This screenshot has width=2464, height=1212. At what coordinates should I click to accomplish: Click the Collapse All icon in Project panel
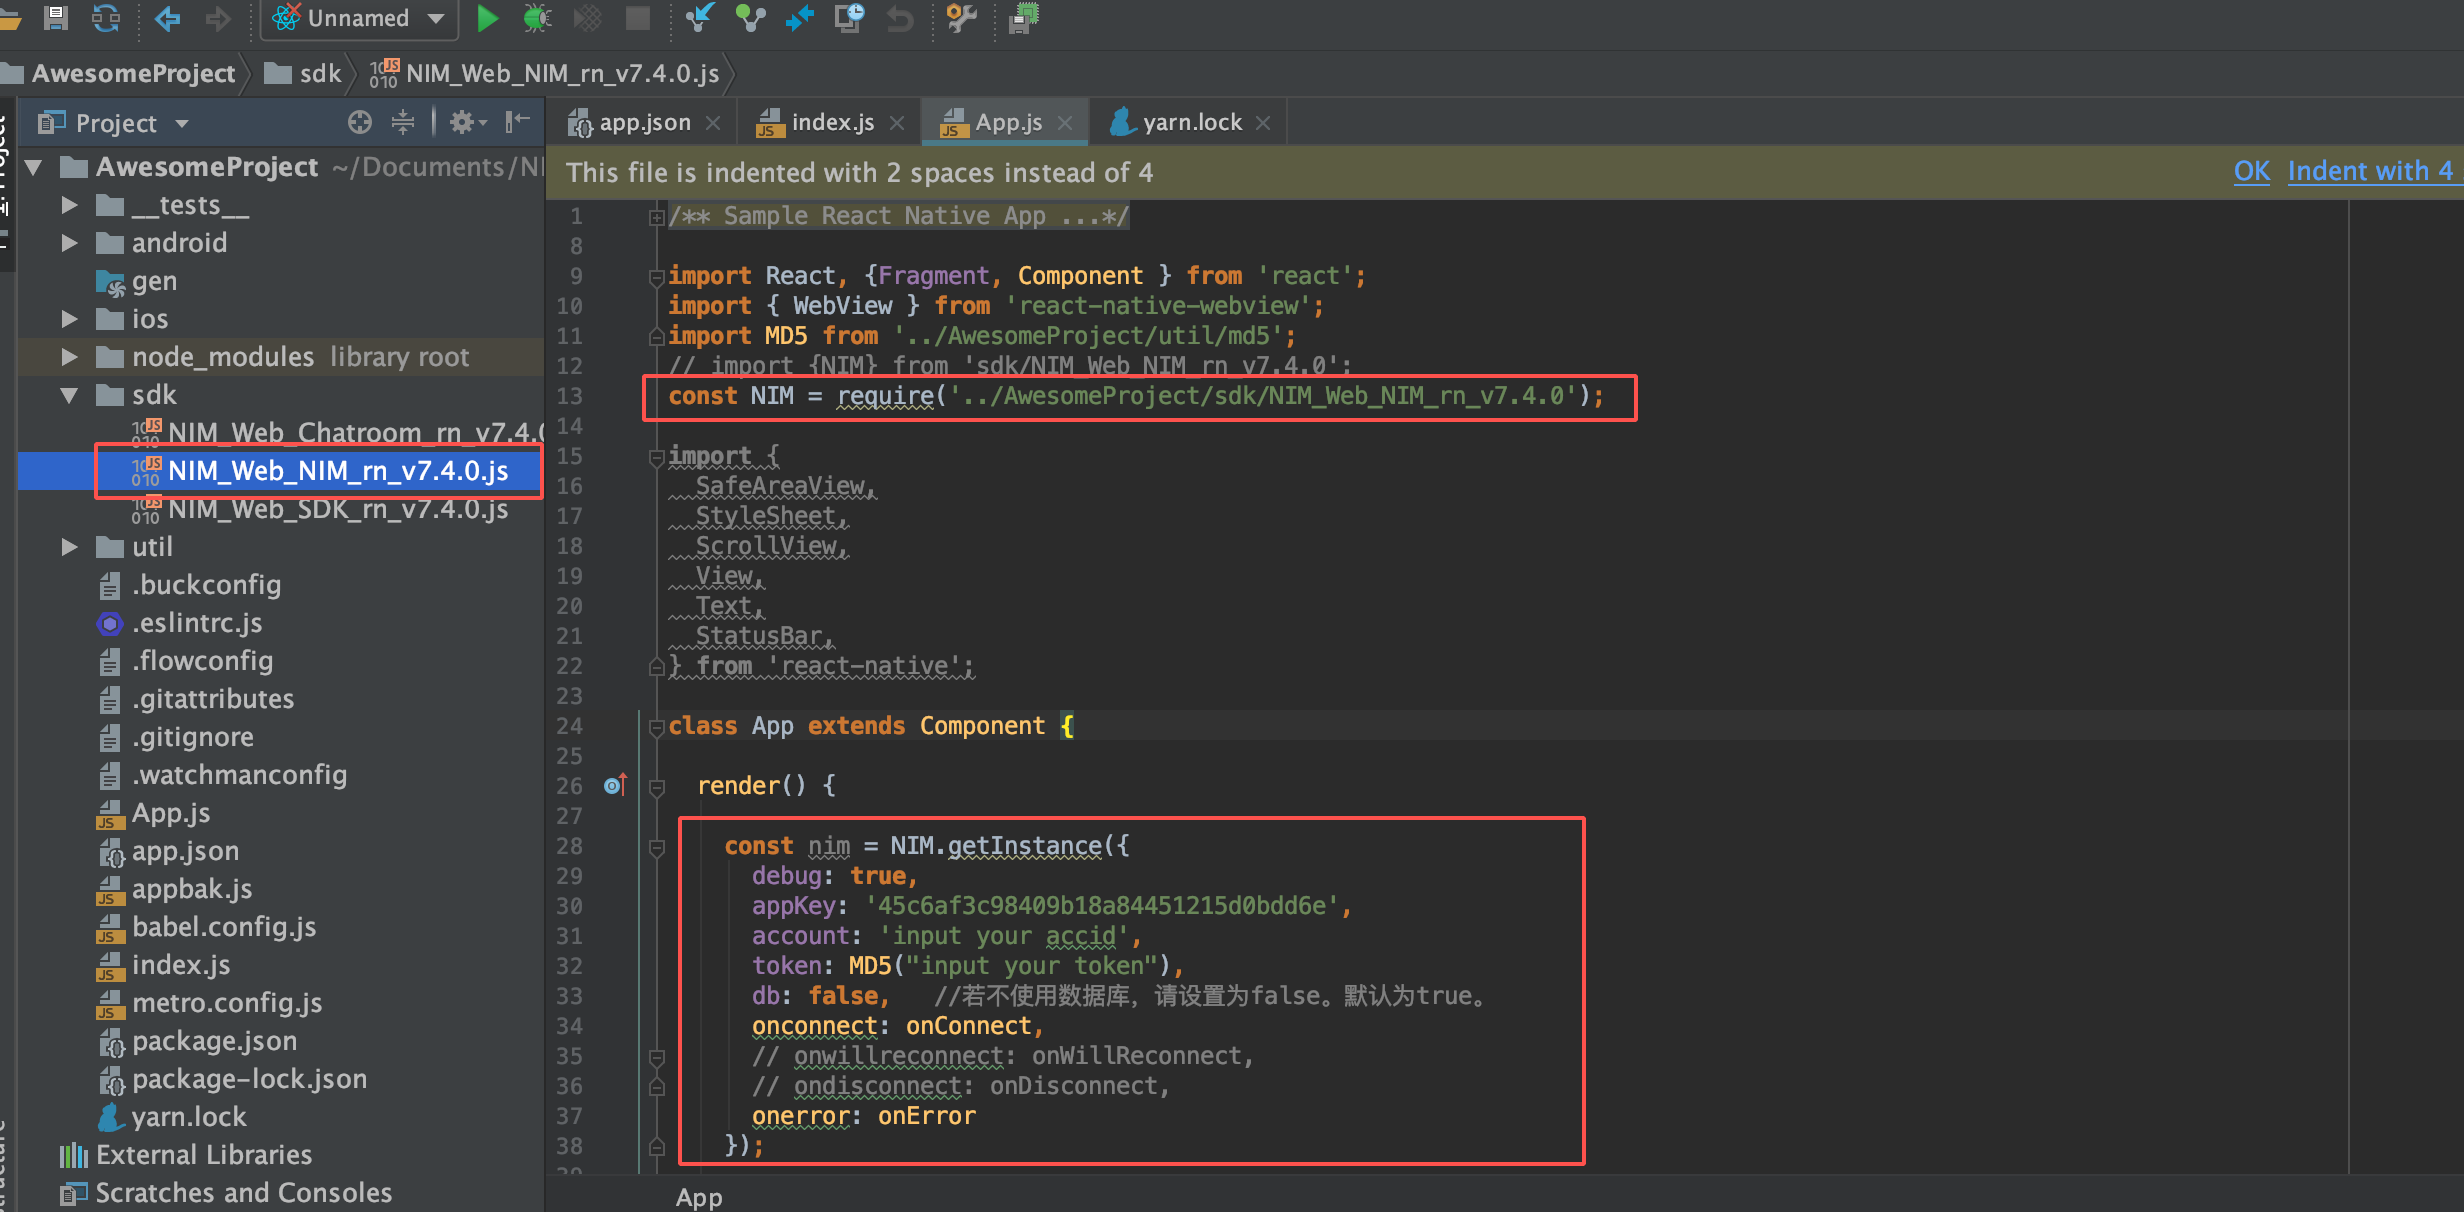pos(403,122)
